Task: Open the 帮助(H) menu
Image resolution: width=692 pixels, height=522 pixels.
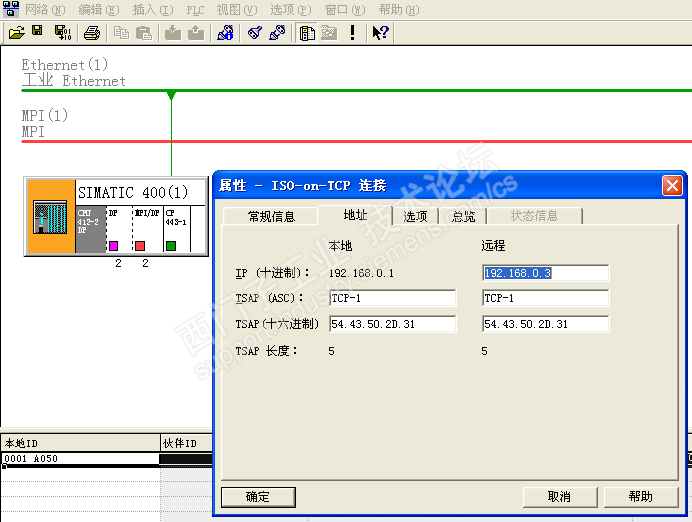Action: click(399, 9)
